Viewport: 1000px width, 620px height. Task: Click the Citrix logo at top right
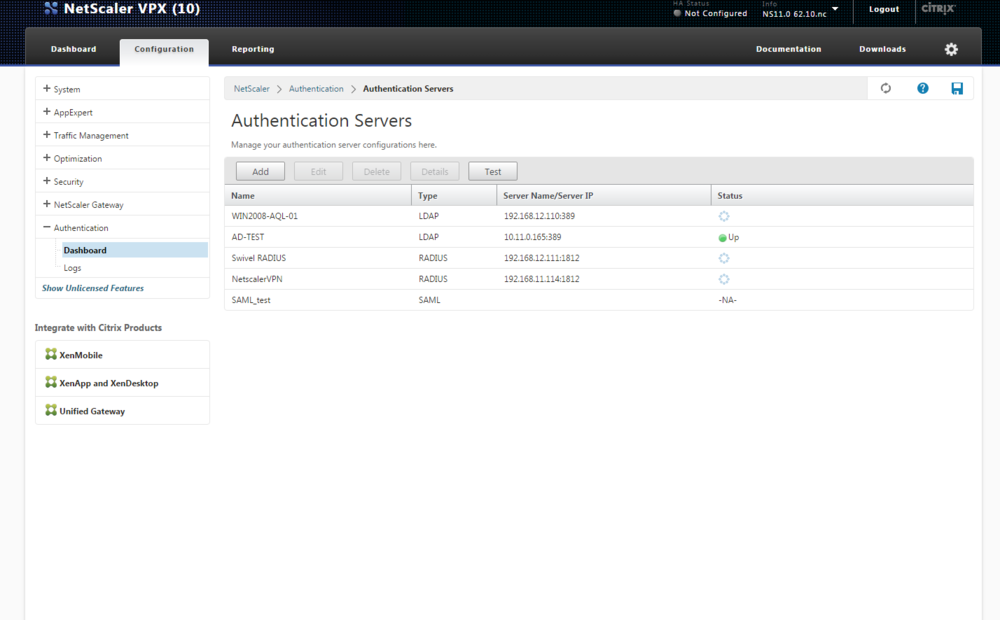coord(938,11)
